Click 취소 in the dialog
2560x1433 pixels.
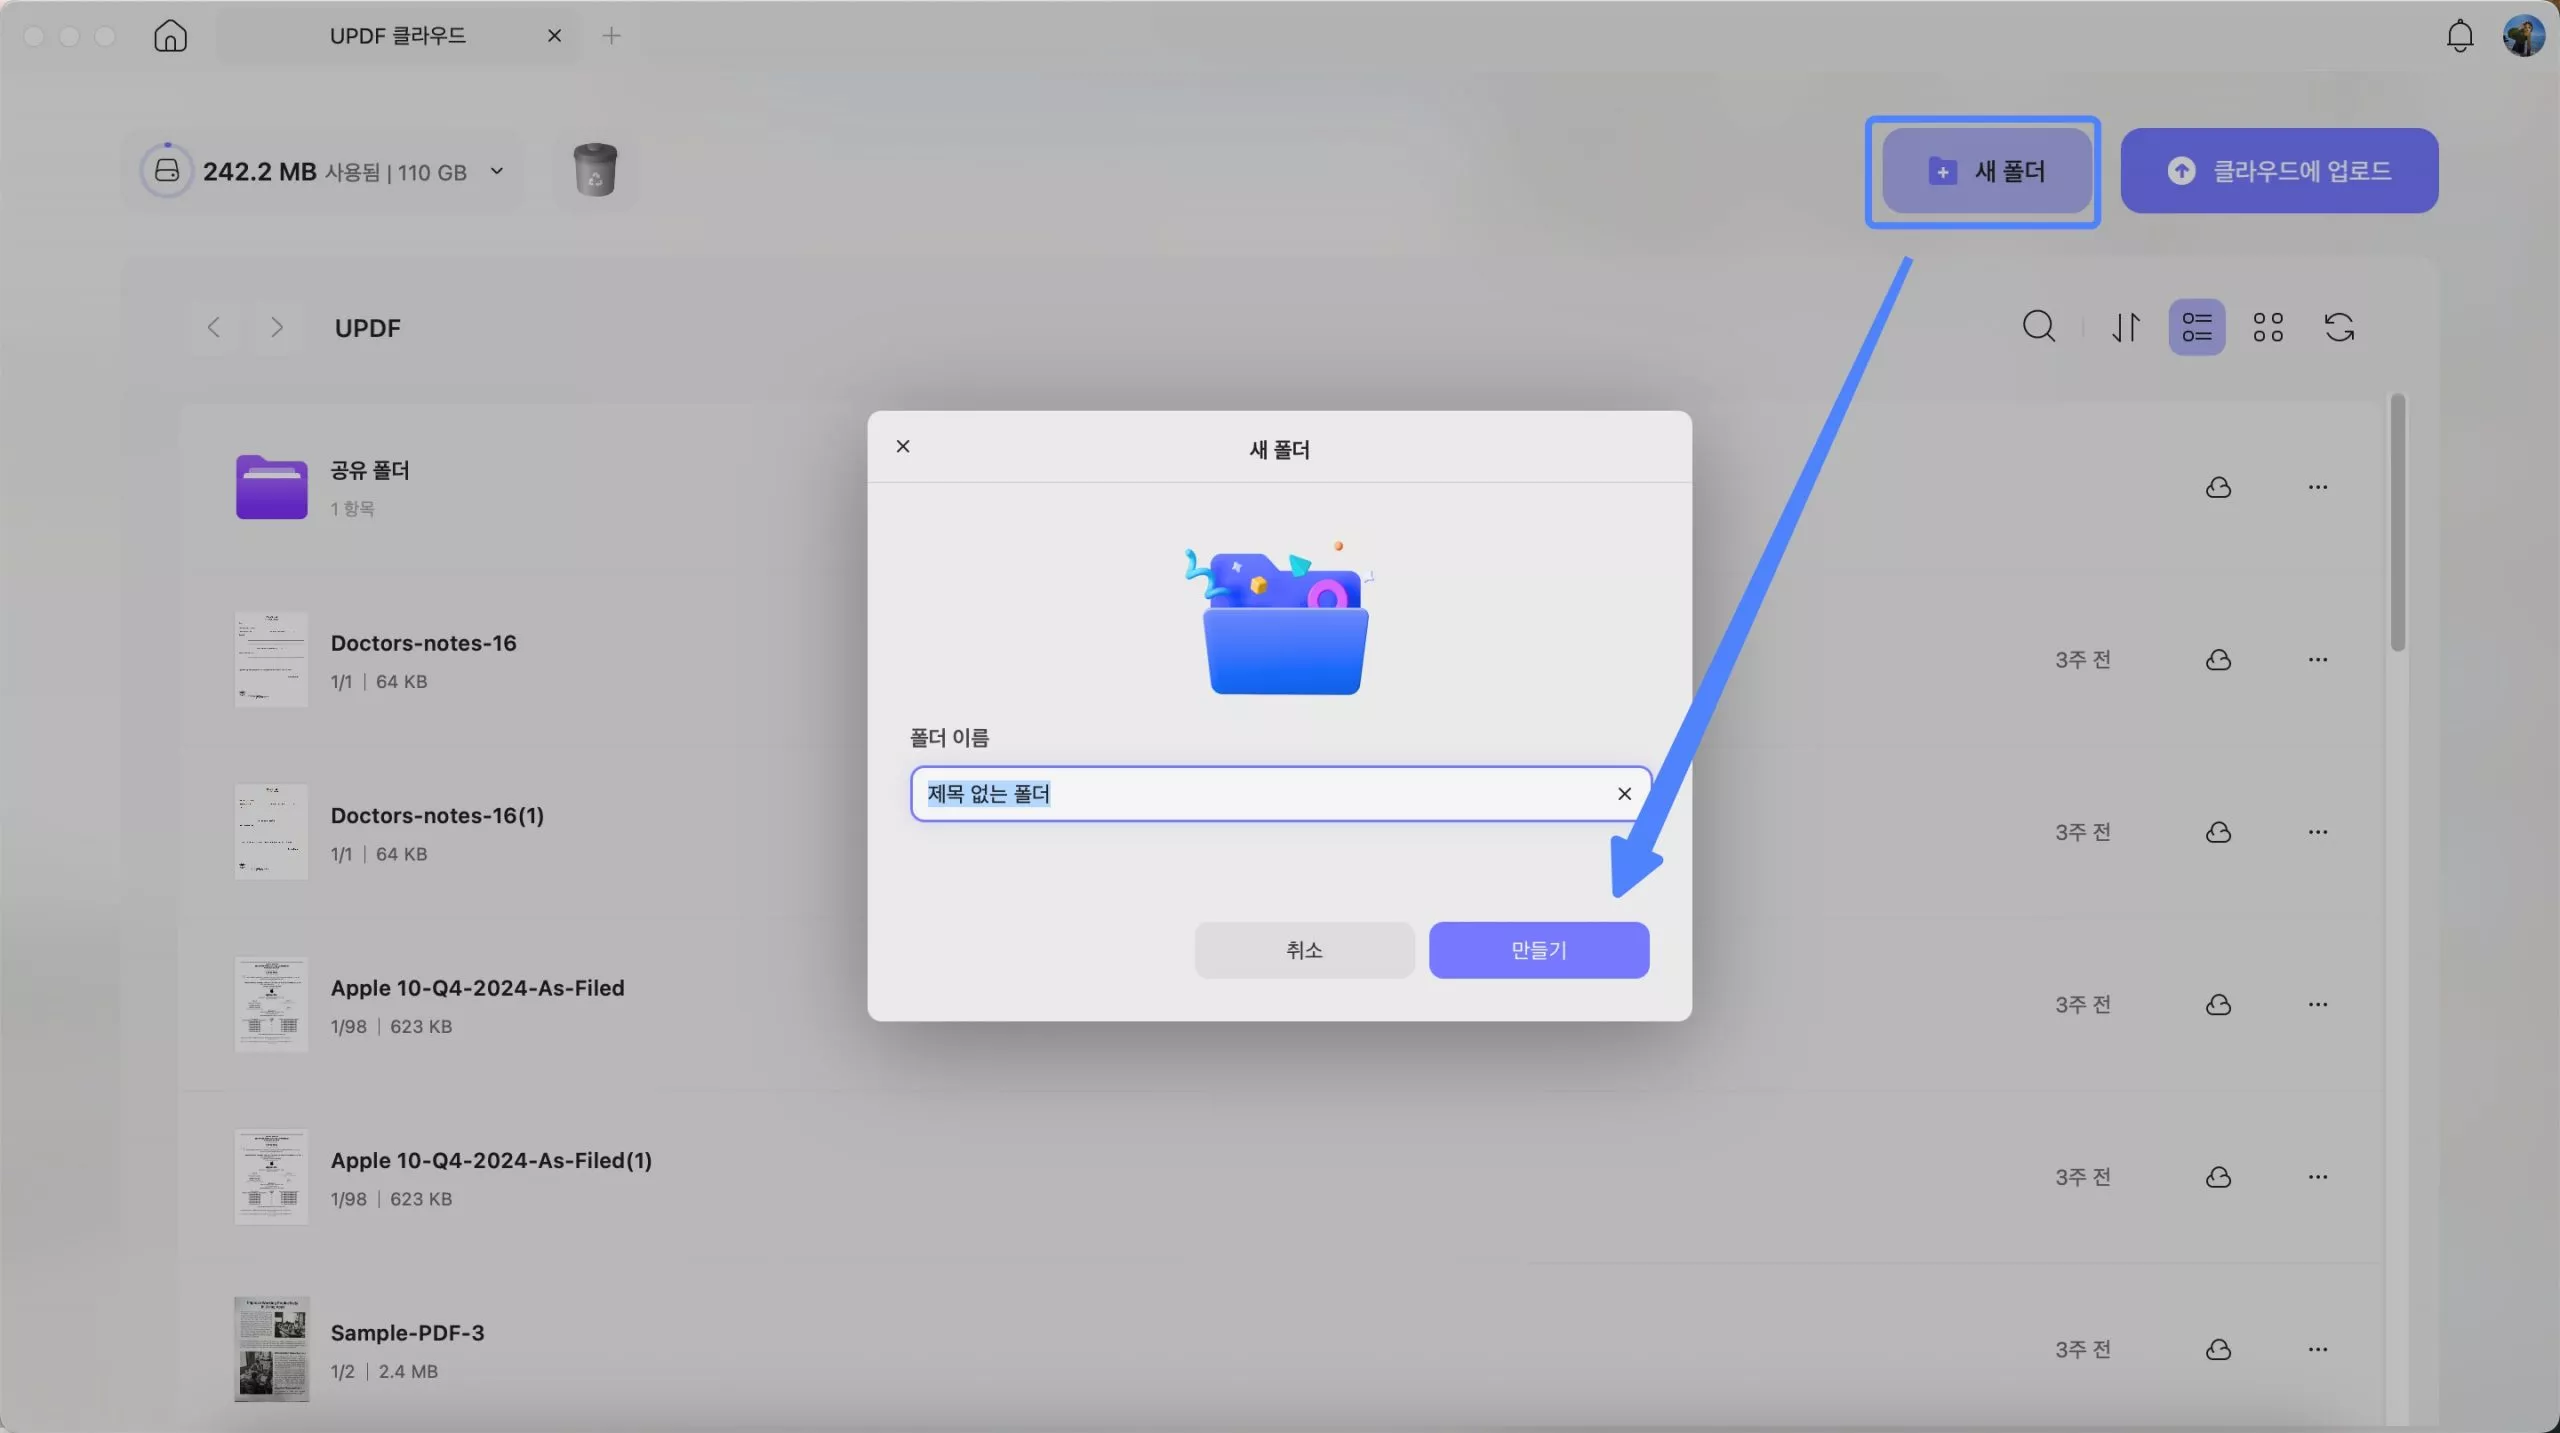click(1304, 950)
